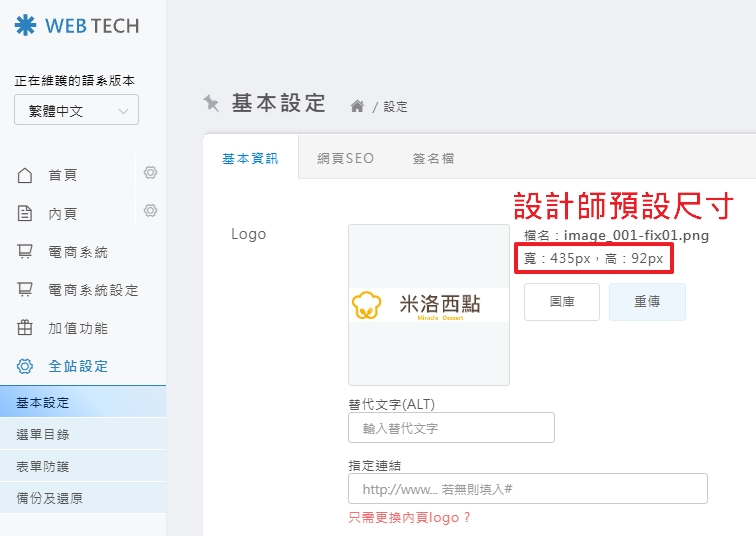Open 電商系統 with the cart icon
Image resolution: width=756 pixels, height=536 pixels.
(x=26, y=252)
